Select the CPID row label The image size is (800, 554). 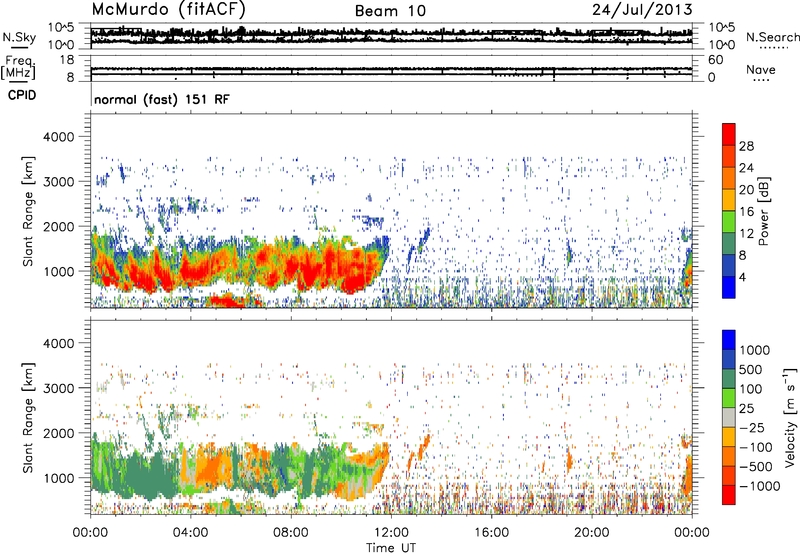(x=22, y=95)
